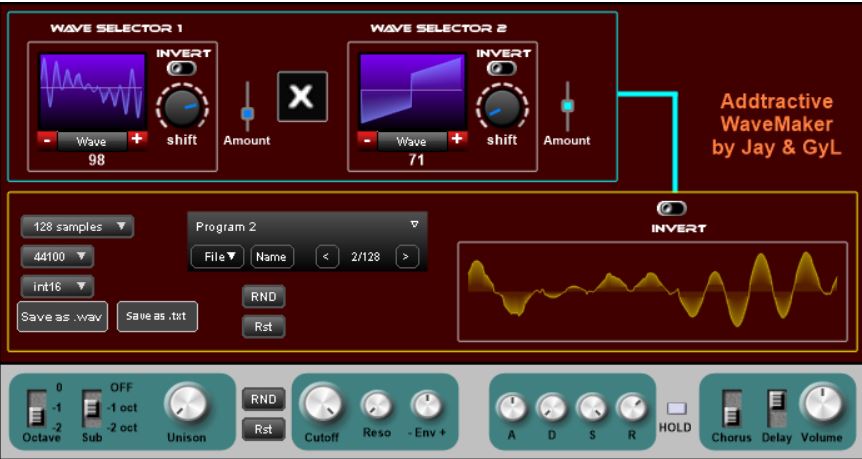
Task: Toggle the Invert switch for Wave Selector 1
Action: pyautogui.click(x=182, y=68)
